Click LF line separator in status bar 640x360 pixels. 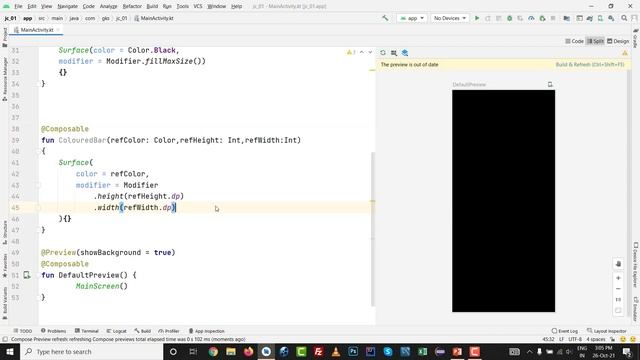[x=561, y=339]
